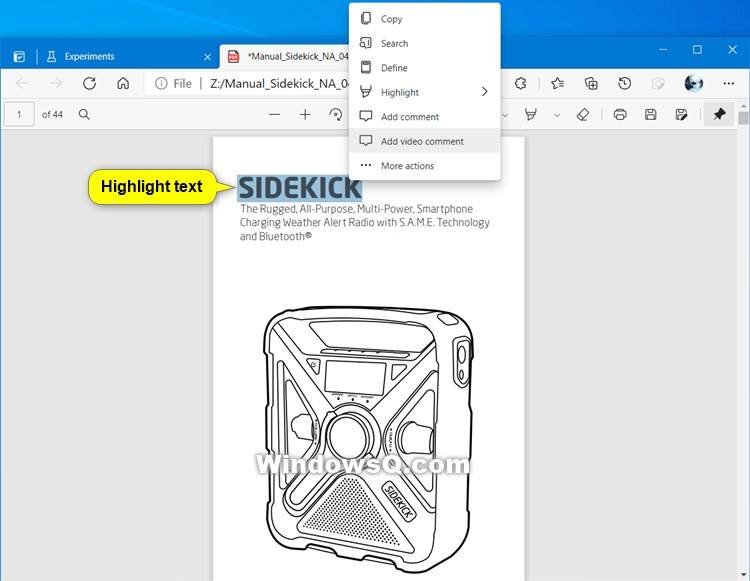The image size is (750, 581).
Task: Click the radio illustration in PDF
Action: pyautogui.click(x=368, y=439)
